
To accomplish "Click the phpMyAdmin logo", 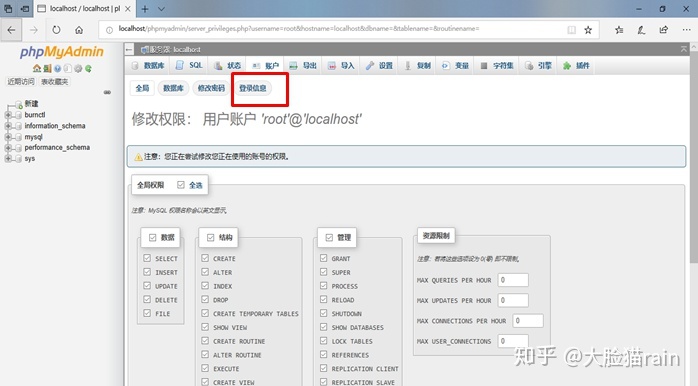I will coord(61,52).
